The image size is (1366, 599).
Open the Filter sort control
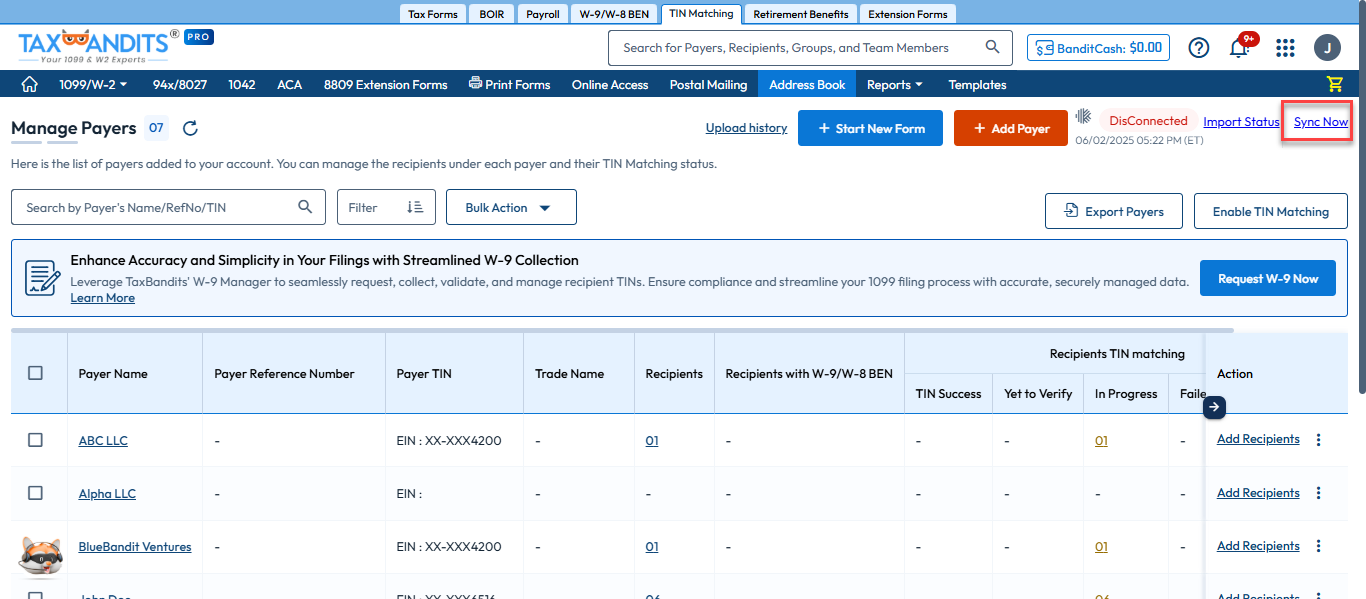point(387,207)
